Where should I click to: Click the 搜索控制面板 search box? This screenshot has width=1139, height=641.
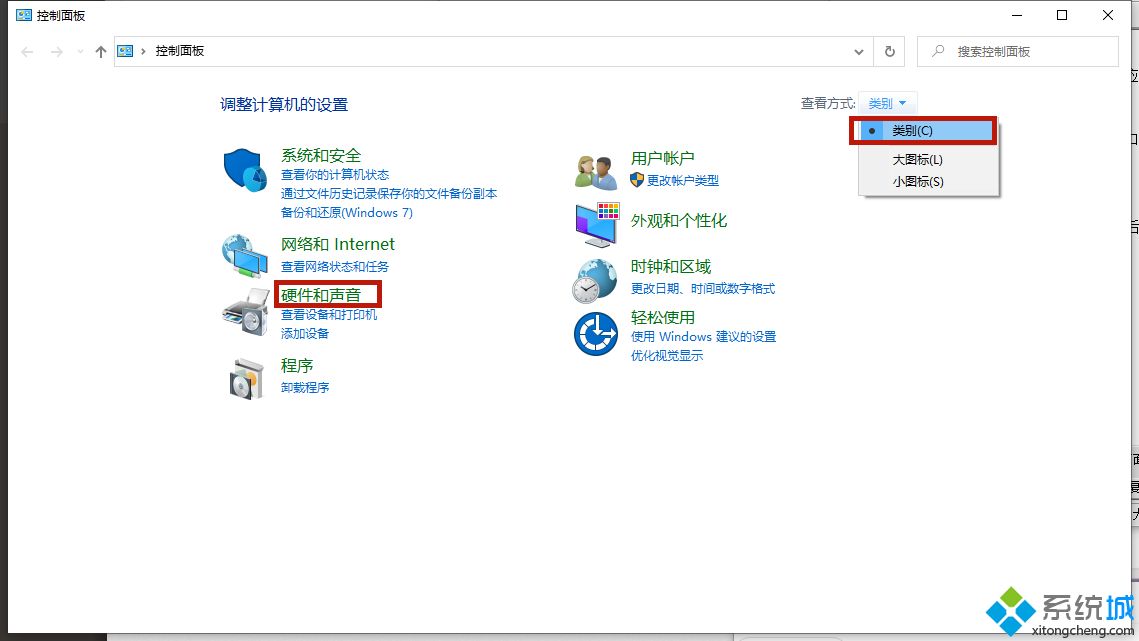[x=1027, y=51]
